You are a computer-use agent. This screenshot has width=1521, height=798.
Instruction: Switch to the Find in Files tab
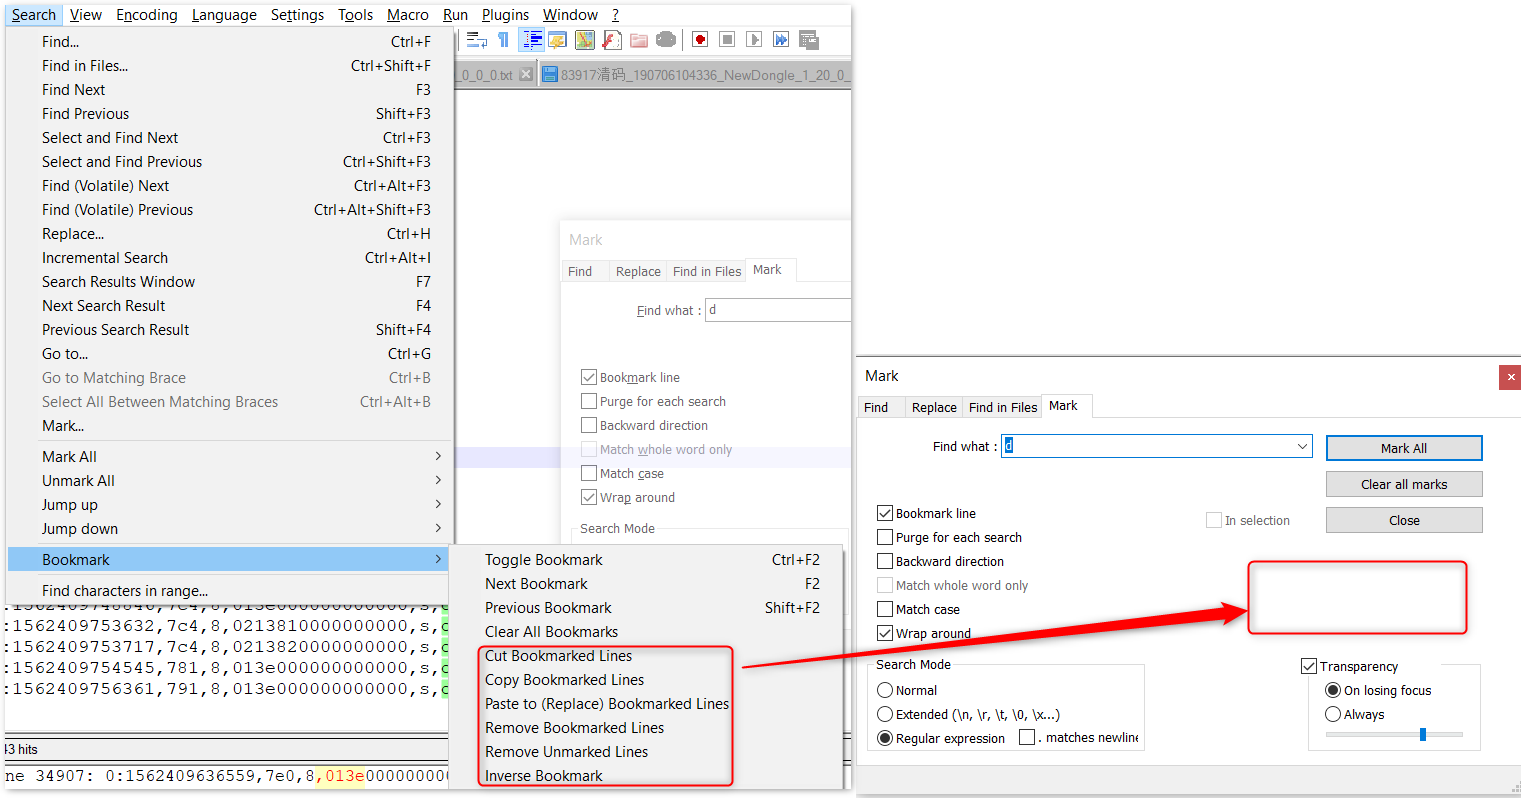tap(1002, 407)
